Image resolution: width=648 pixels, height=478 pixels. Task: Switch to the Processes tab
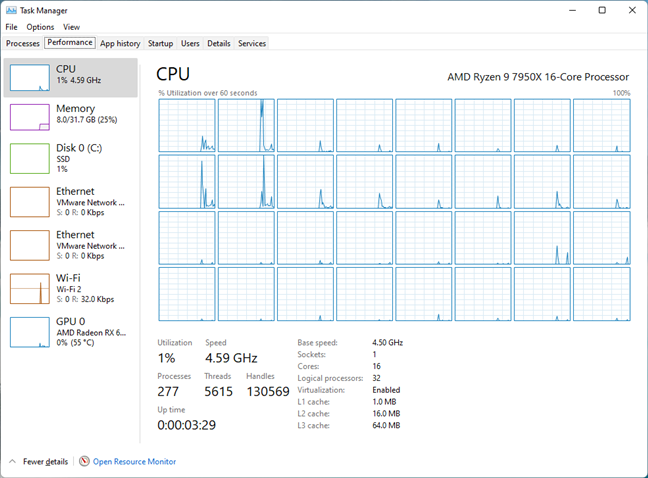(23, 44)
